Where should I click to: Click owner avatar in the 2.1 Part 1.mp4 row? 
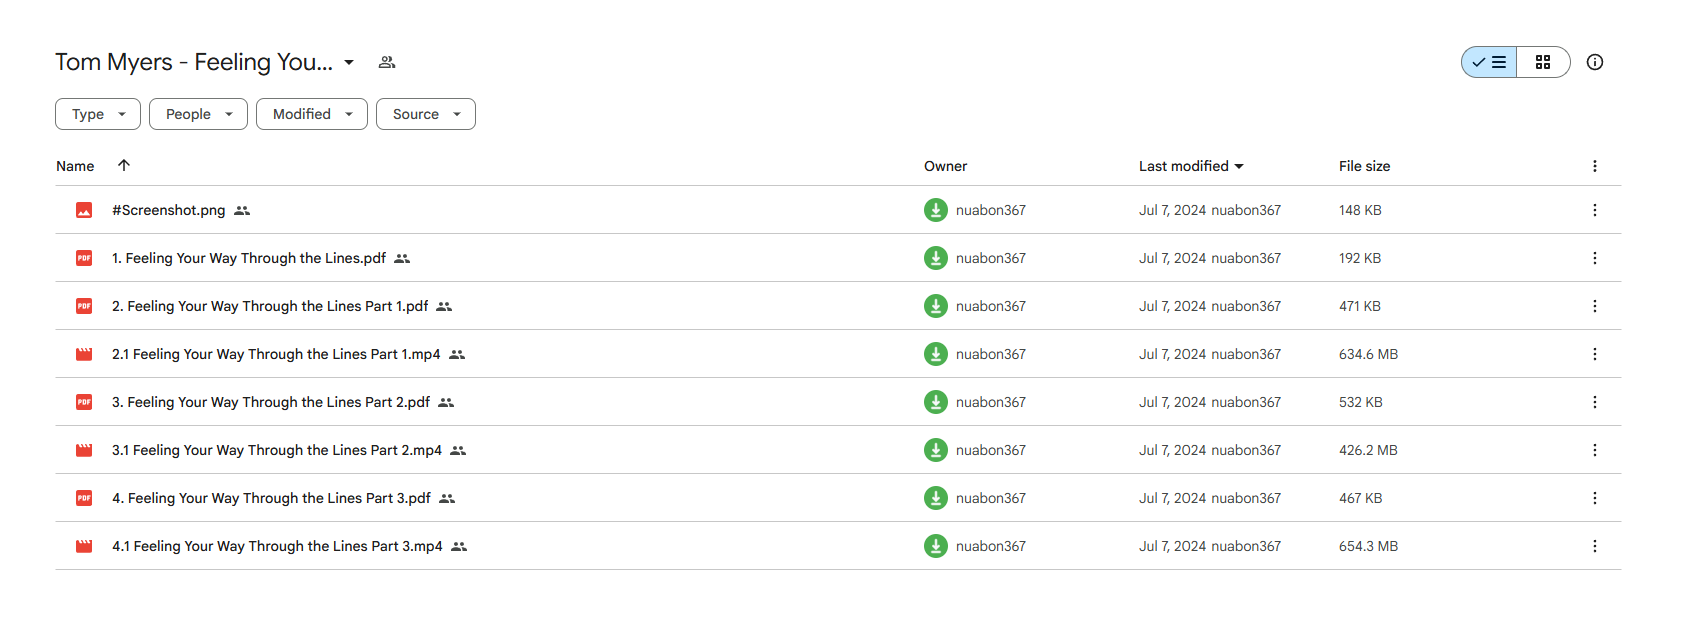(x=936, y=354)
